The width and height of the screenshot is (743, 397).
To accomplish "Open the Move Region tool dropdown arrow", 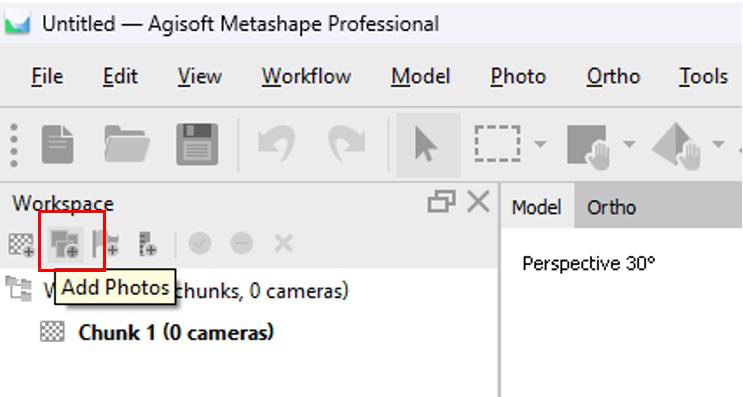I will [629, 144].
